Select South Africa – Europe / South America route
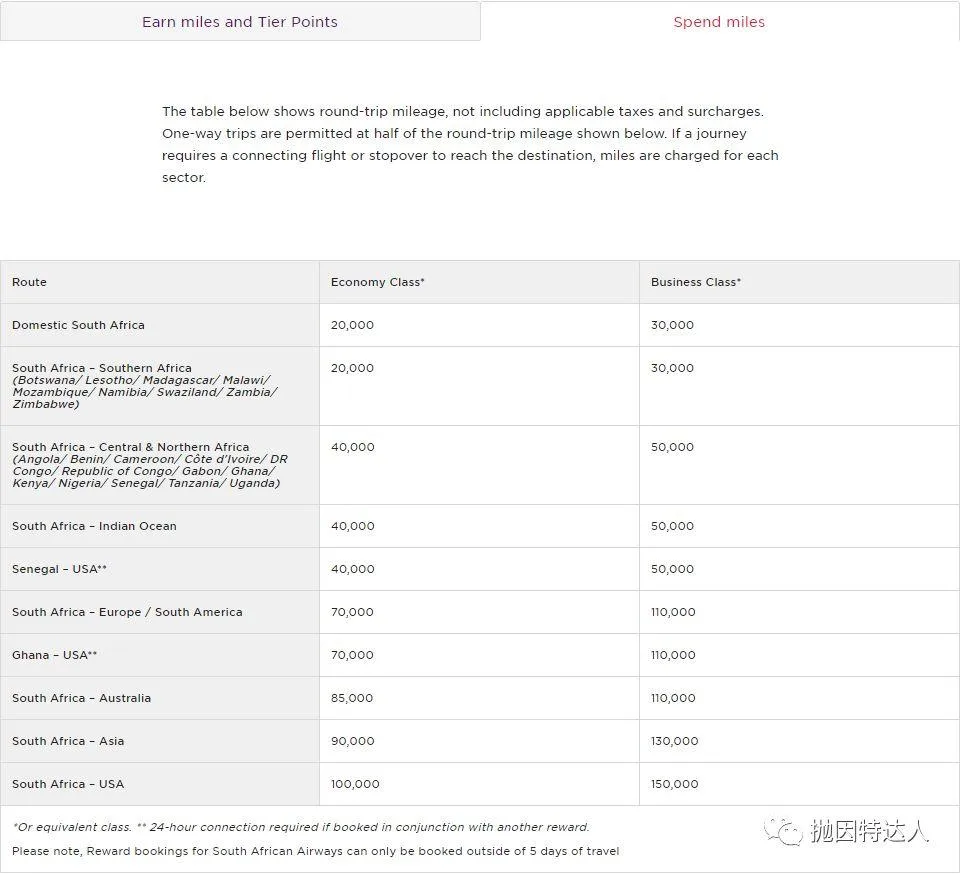Viewport: 961px width, 874px height. (127, 612)
